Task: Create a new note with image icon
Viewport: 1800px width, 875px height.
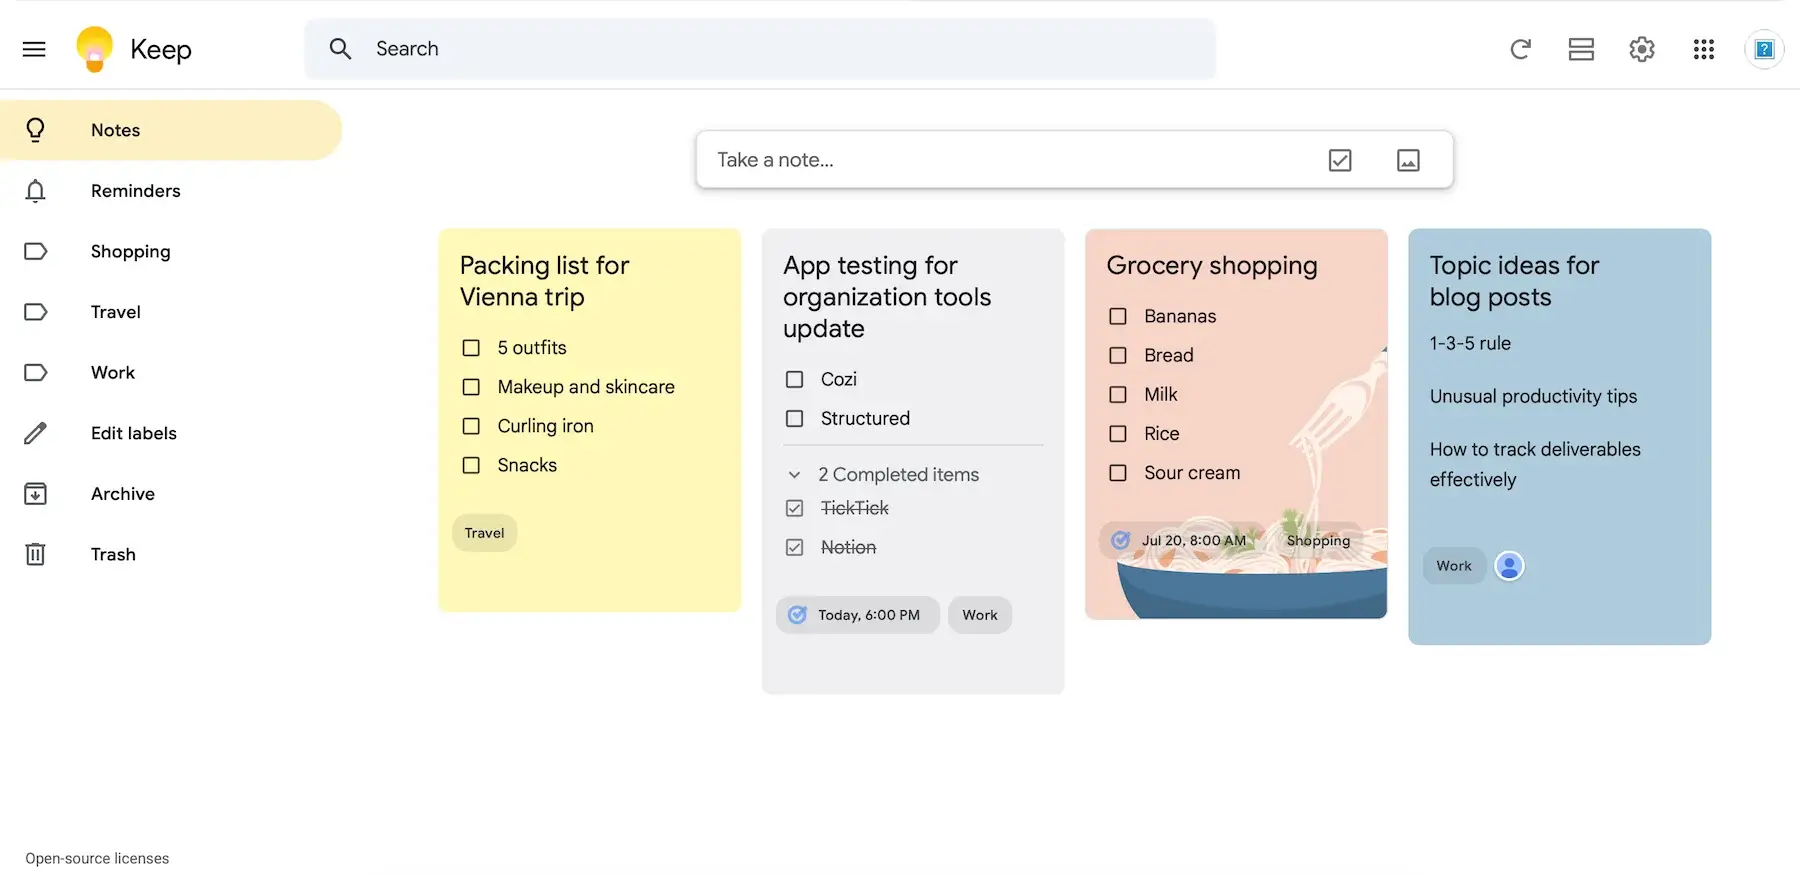Action: click(1408, 160)
